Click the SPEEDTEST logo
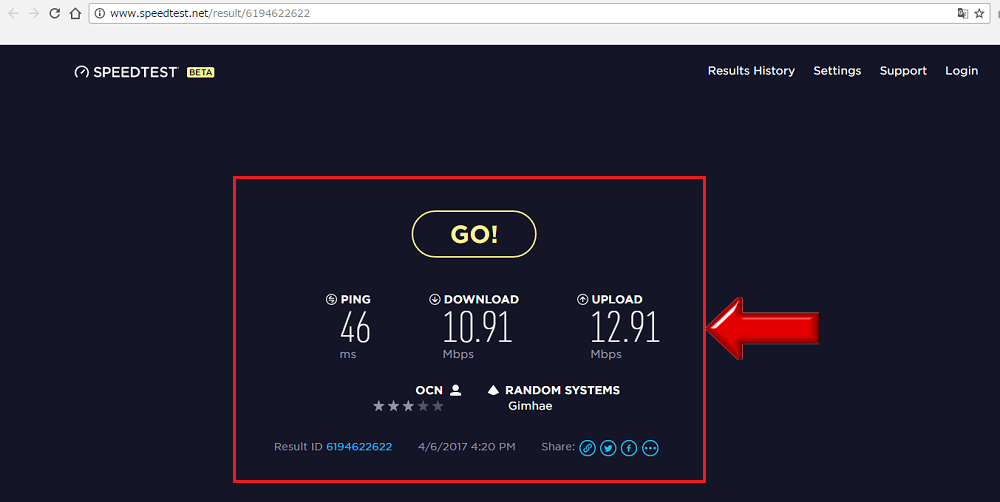 [x=126, y=72]
